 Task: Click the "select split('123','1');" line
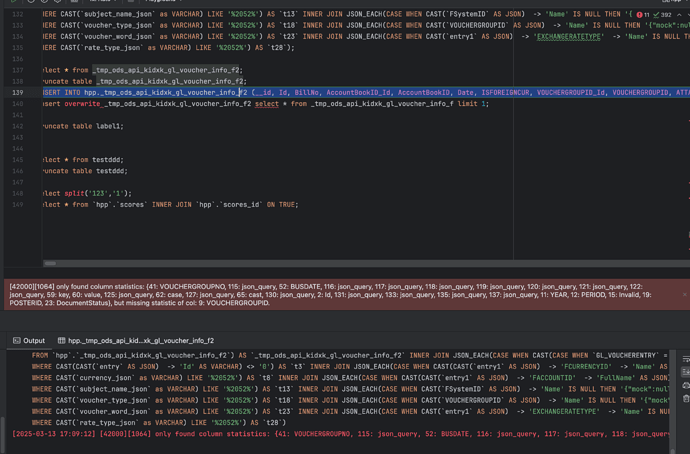(x=87, y=193)
